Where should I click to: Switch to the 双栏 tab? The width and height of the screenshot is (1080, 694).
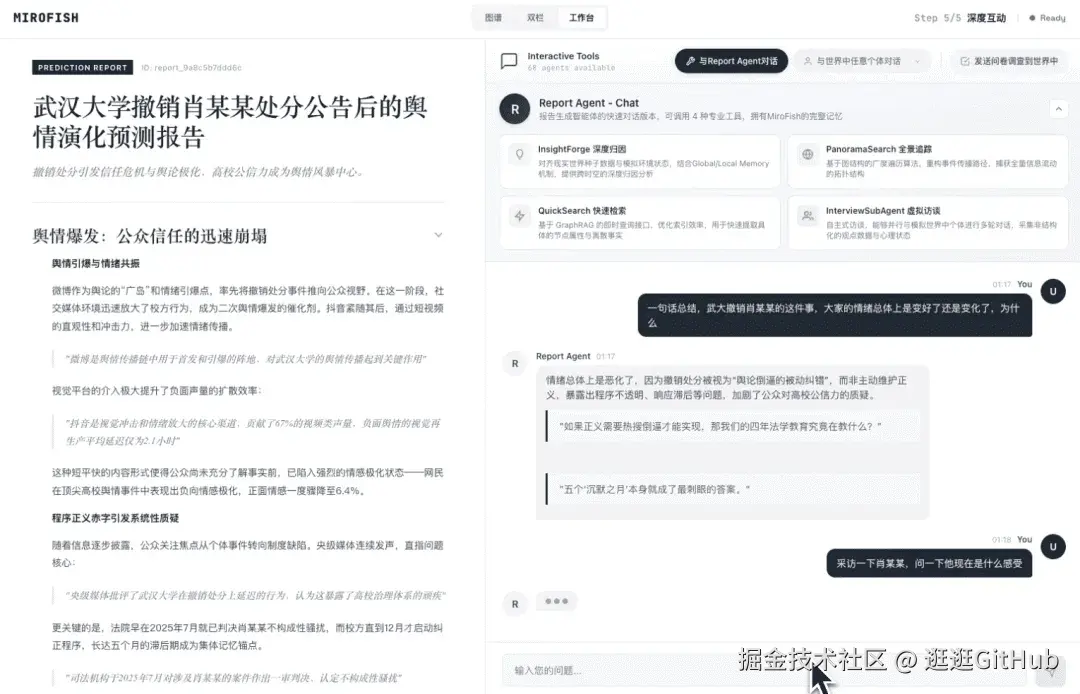tap(536, 17)
